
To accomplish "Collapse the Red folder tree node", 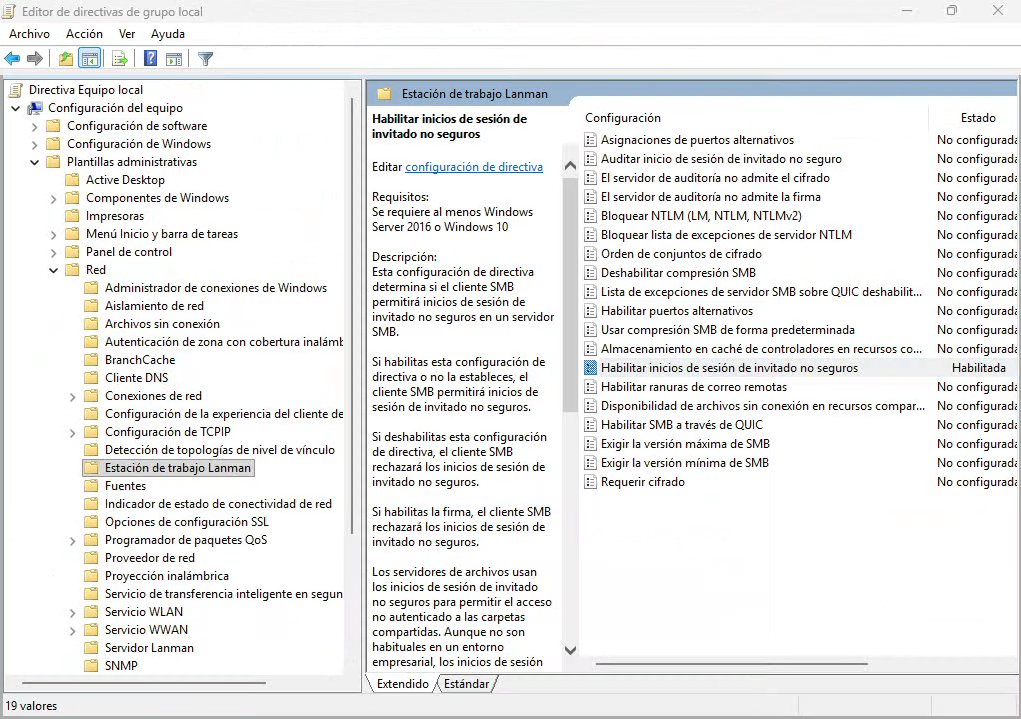I will [x=54, y=270].
